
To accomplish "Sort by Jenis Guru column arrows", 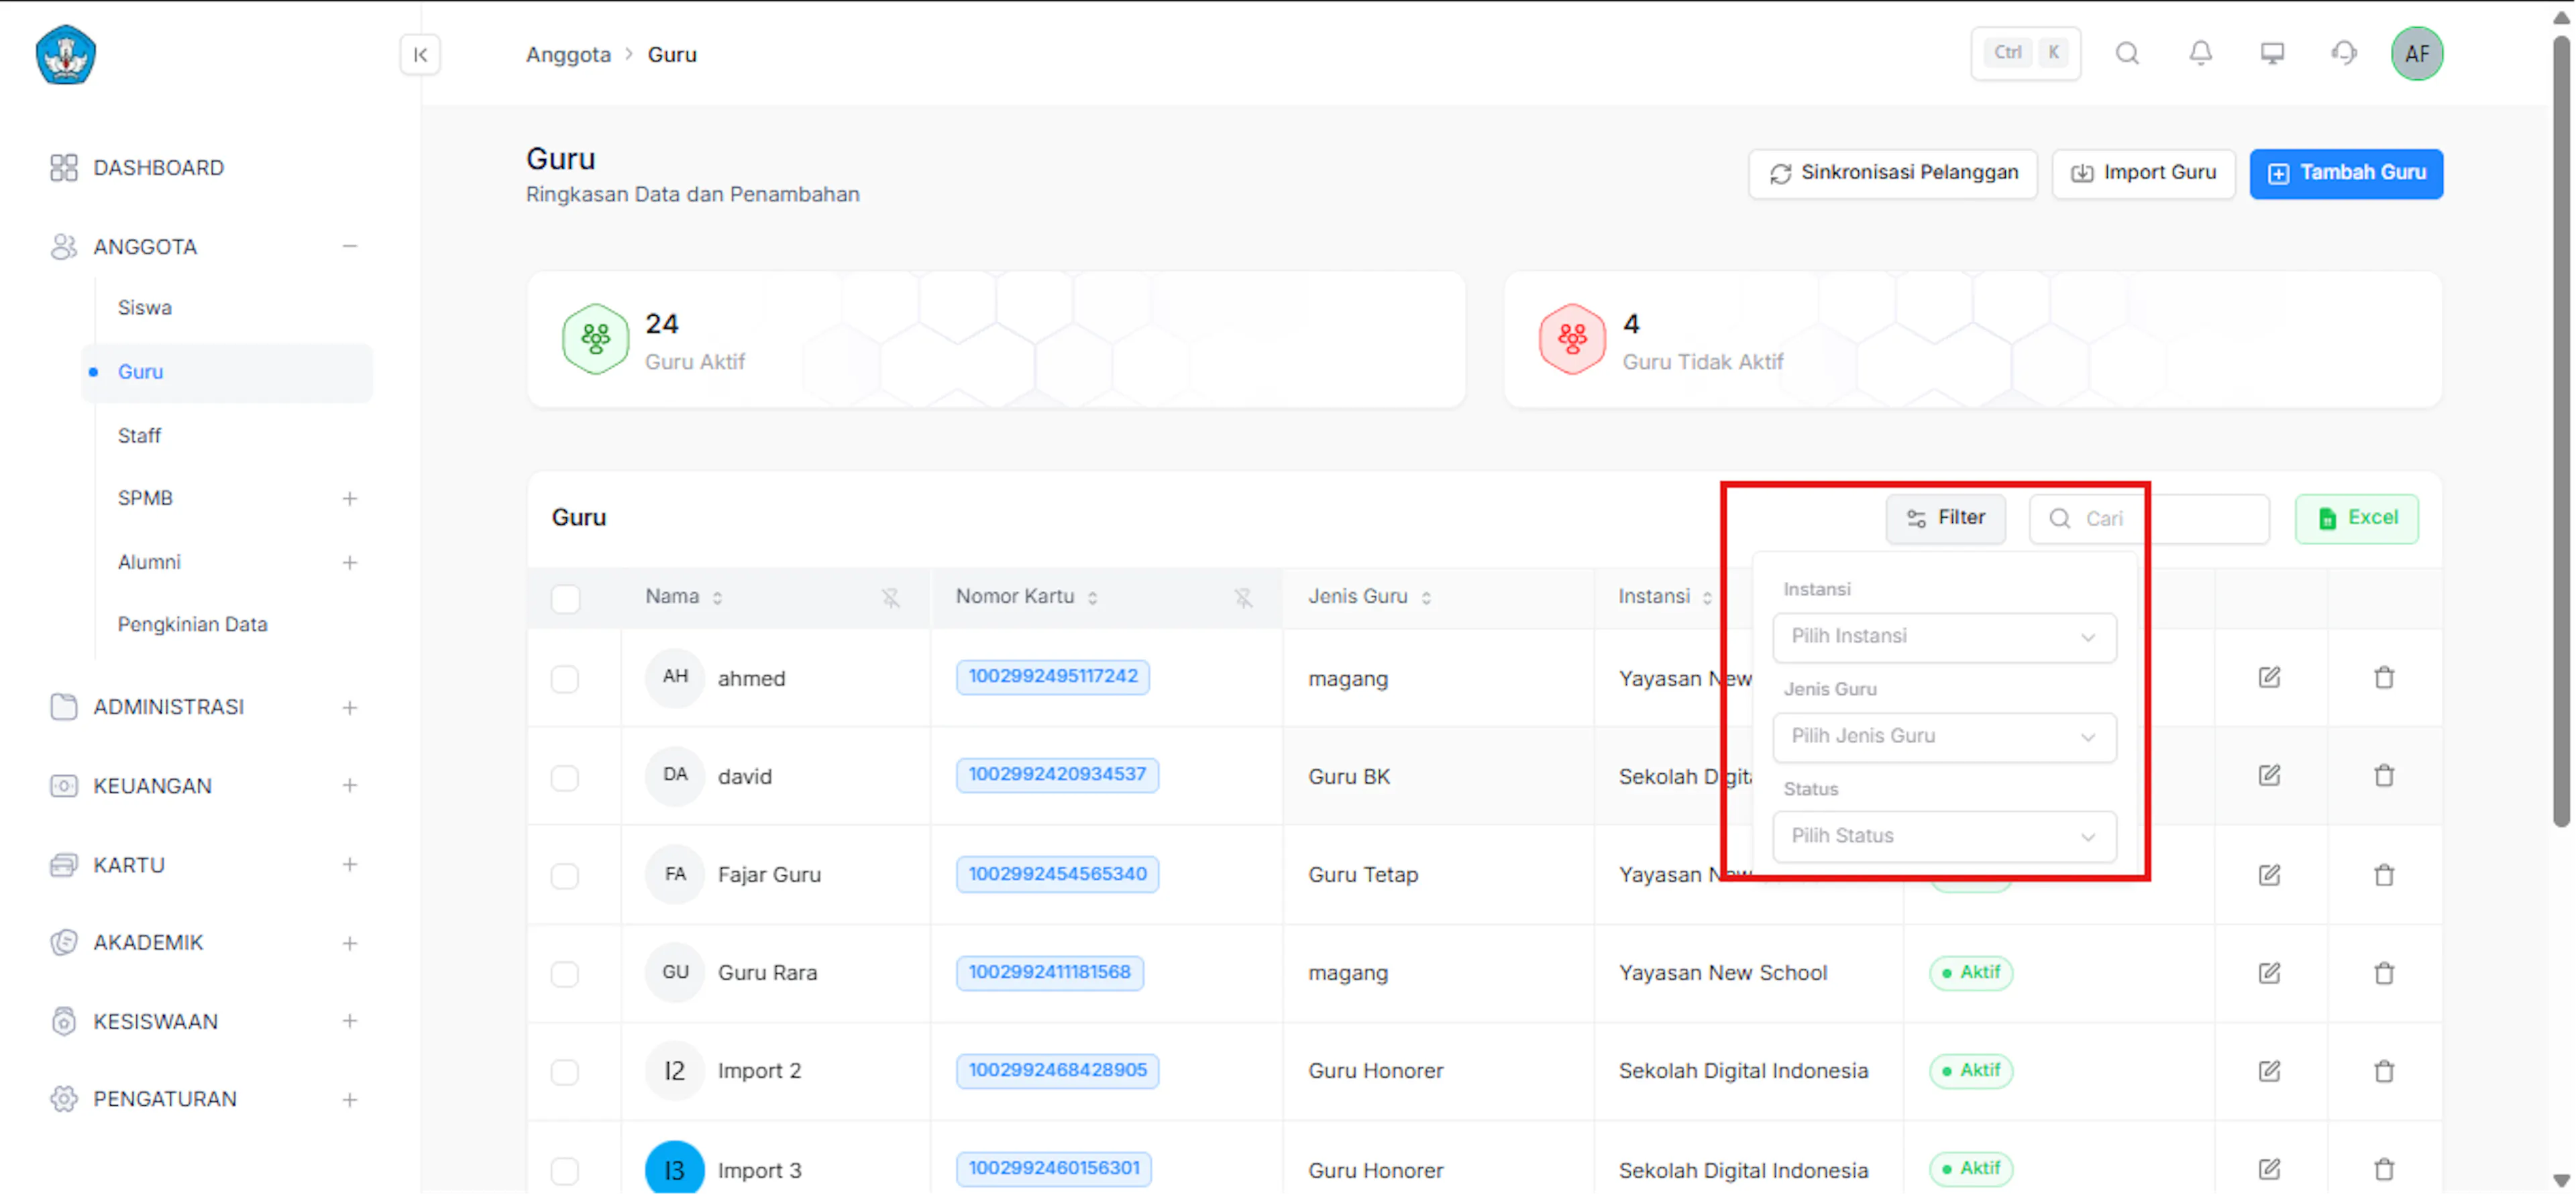I will click(x=1426, y=598).
